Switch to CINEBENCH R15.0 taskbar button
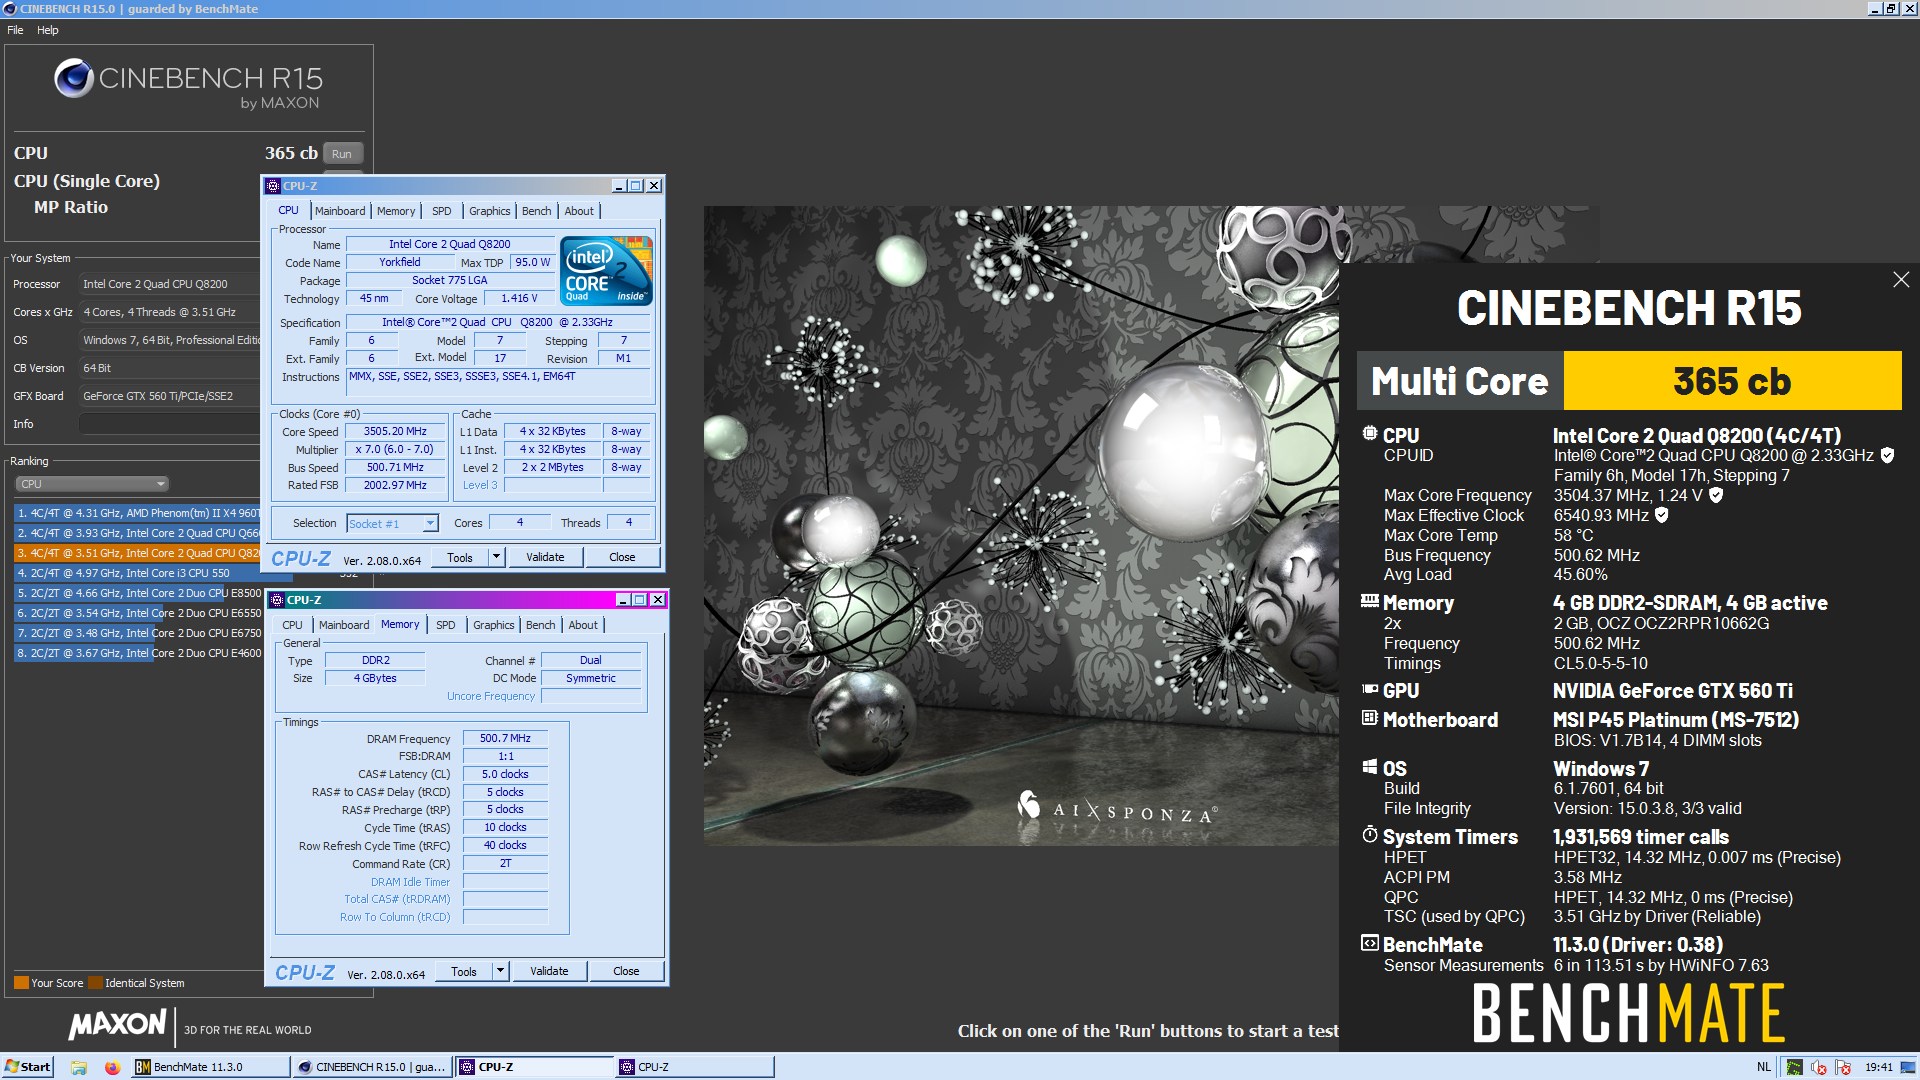The height and width of the screenshot is (1080, 1920). tap(371, 1067)
